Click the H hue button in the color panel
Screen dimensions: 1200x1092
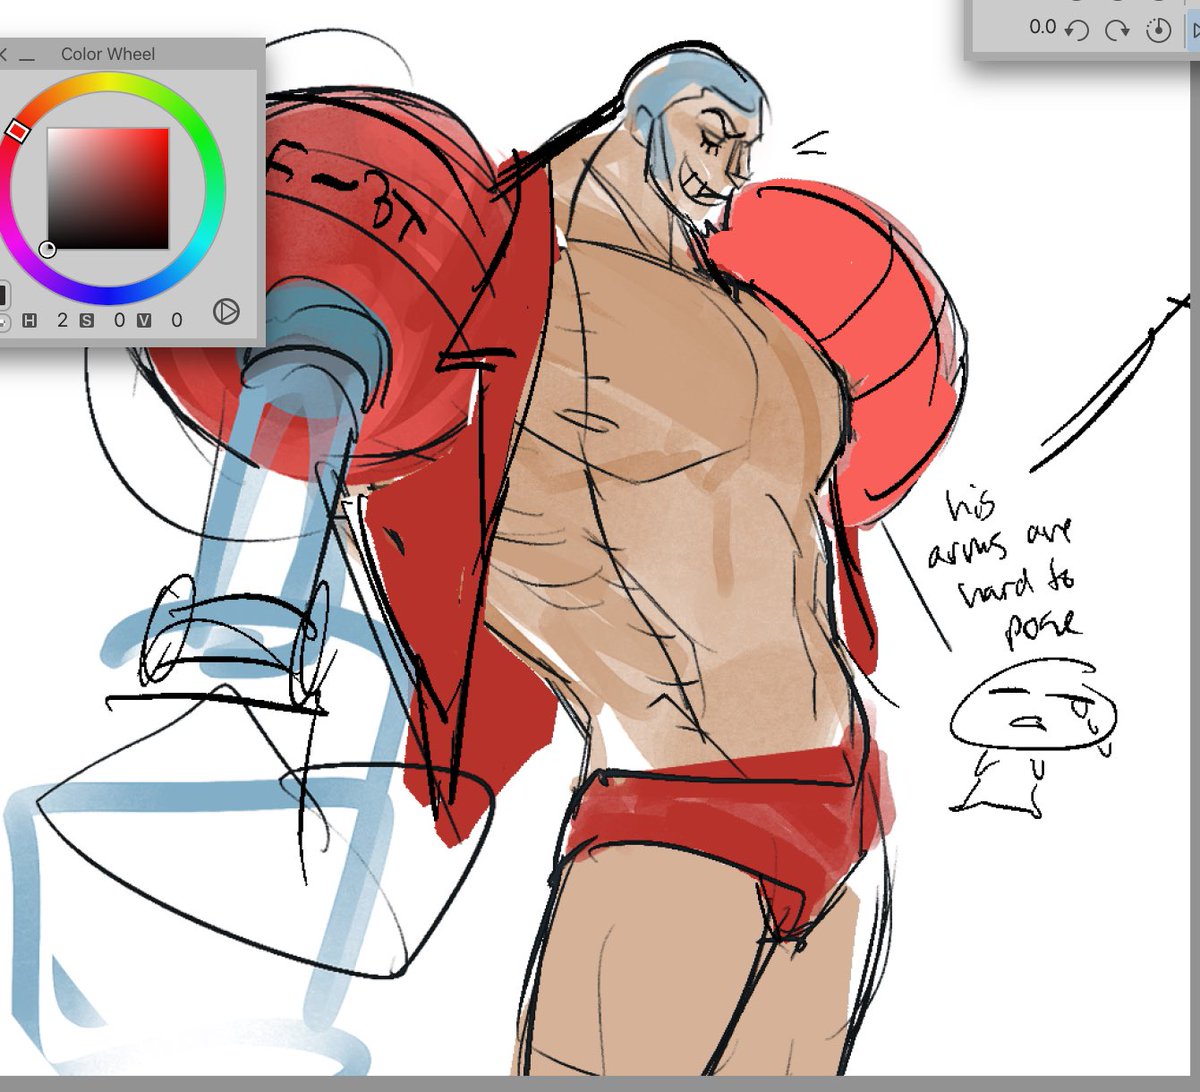coord(28,318)
